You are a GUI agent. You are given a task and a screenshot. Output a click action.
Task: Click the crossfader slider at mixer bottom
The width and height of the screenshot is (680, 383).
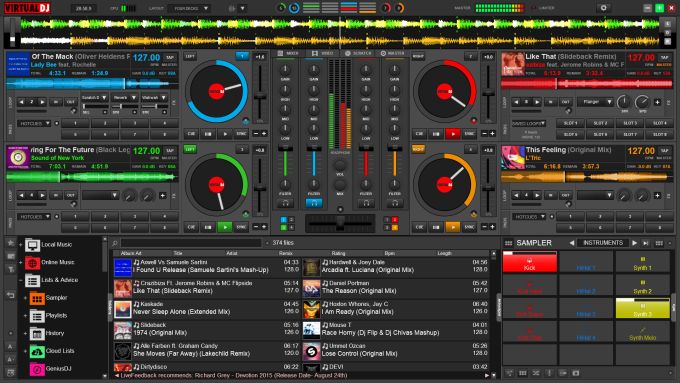[340, 224]
